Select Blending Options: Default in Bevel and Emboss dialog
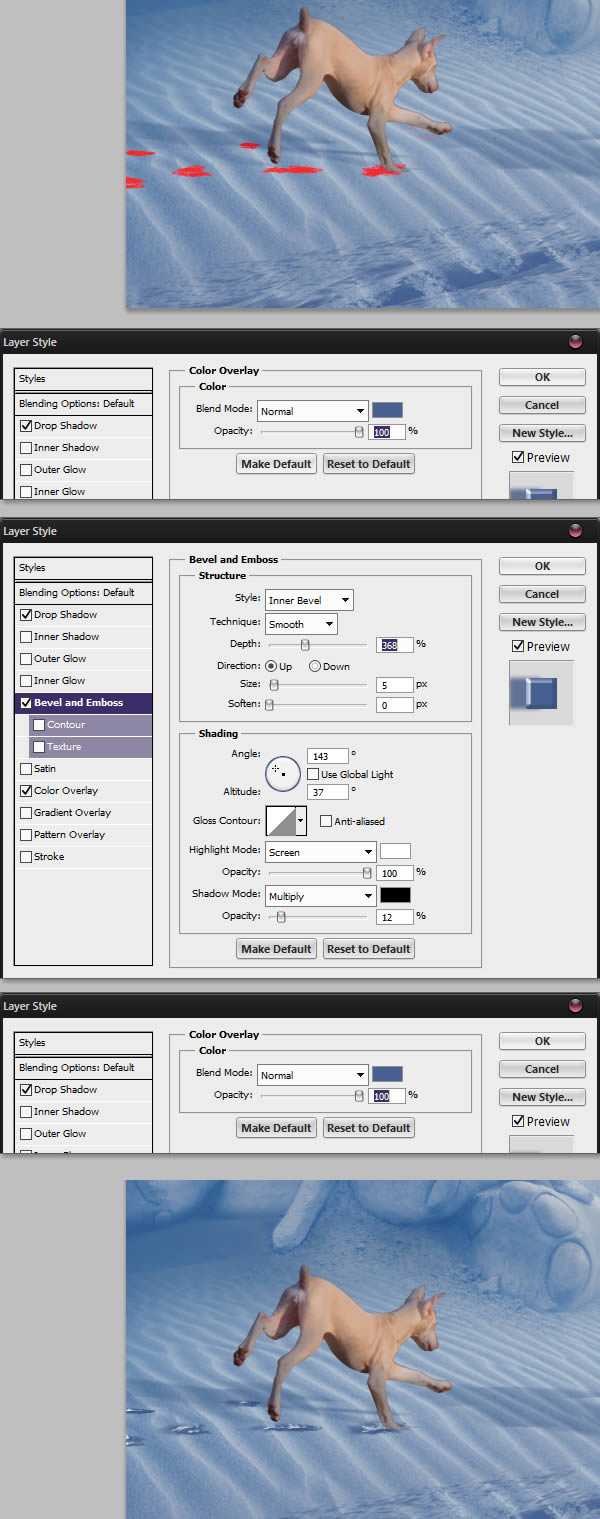The width and height of the screenshot is (600, 1519). (x=84, y=592)
